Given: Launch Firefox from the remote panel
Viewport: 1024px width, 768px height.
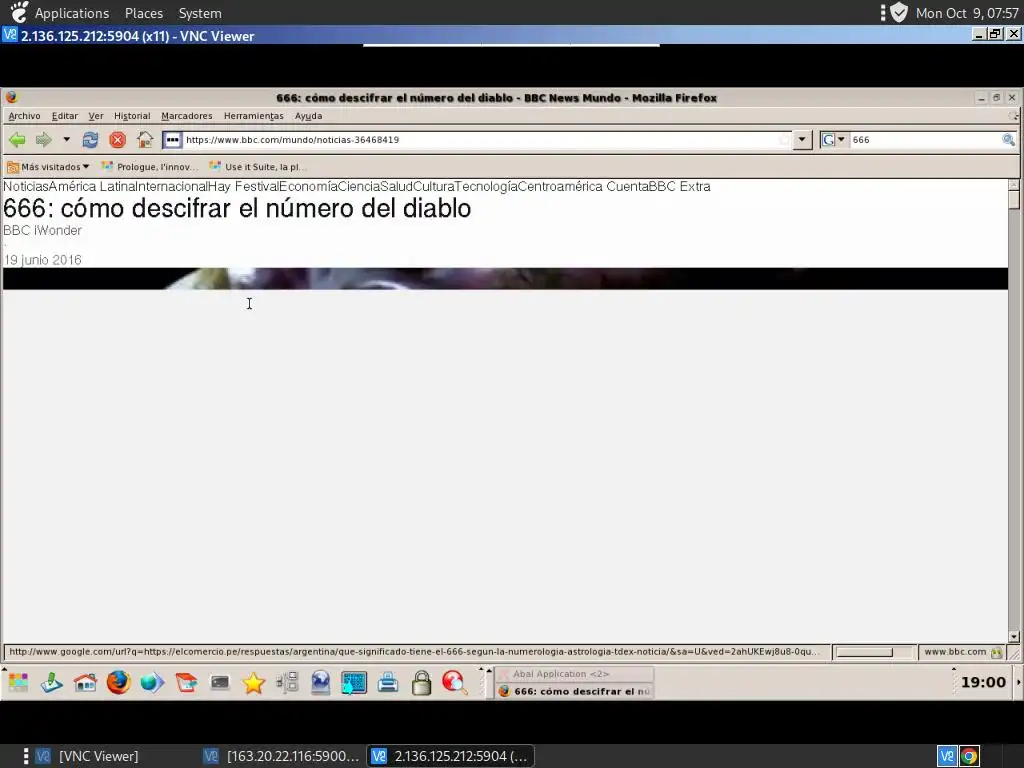Looking at the screenshot, I should tap(119, 682).
